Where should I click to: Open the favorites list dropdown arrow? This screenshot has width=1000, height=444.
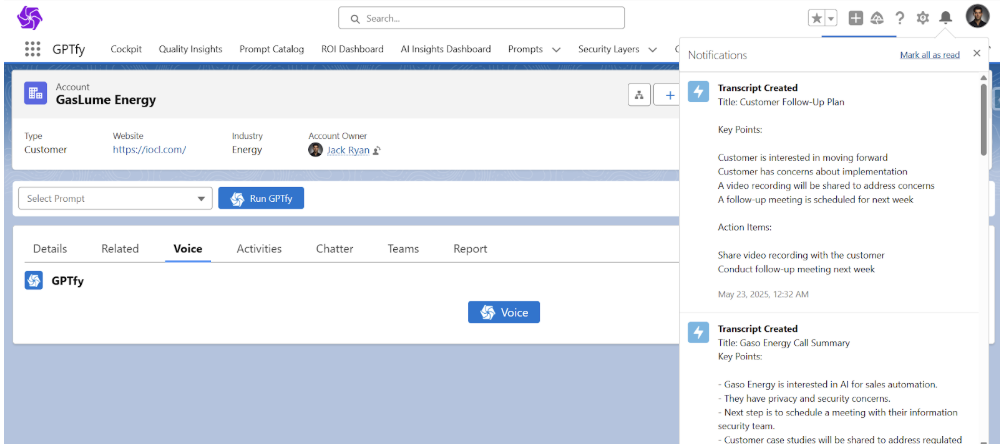click(x=831, y=18)
